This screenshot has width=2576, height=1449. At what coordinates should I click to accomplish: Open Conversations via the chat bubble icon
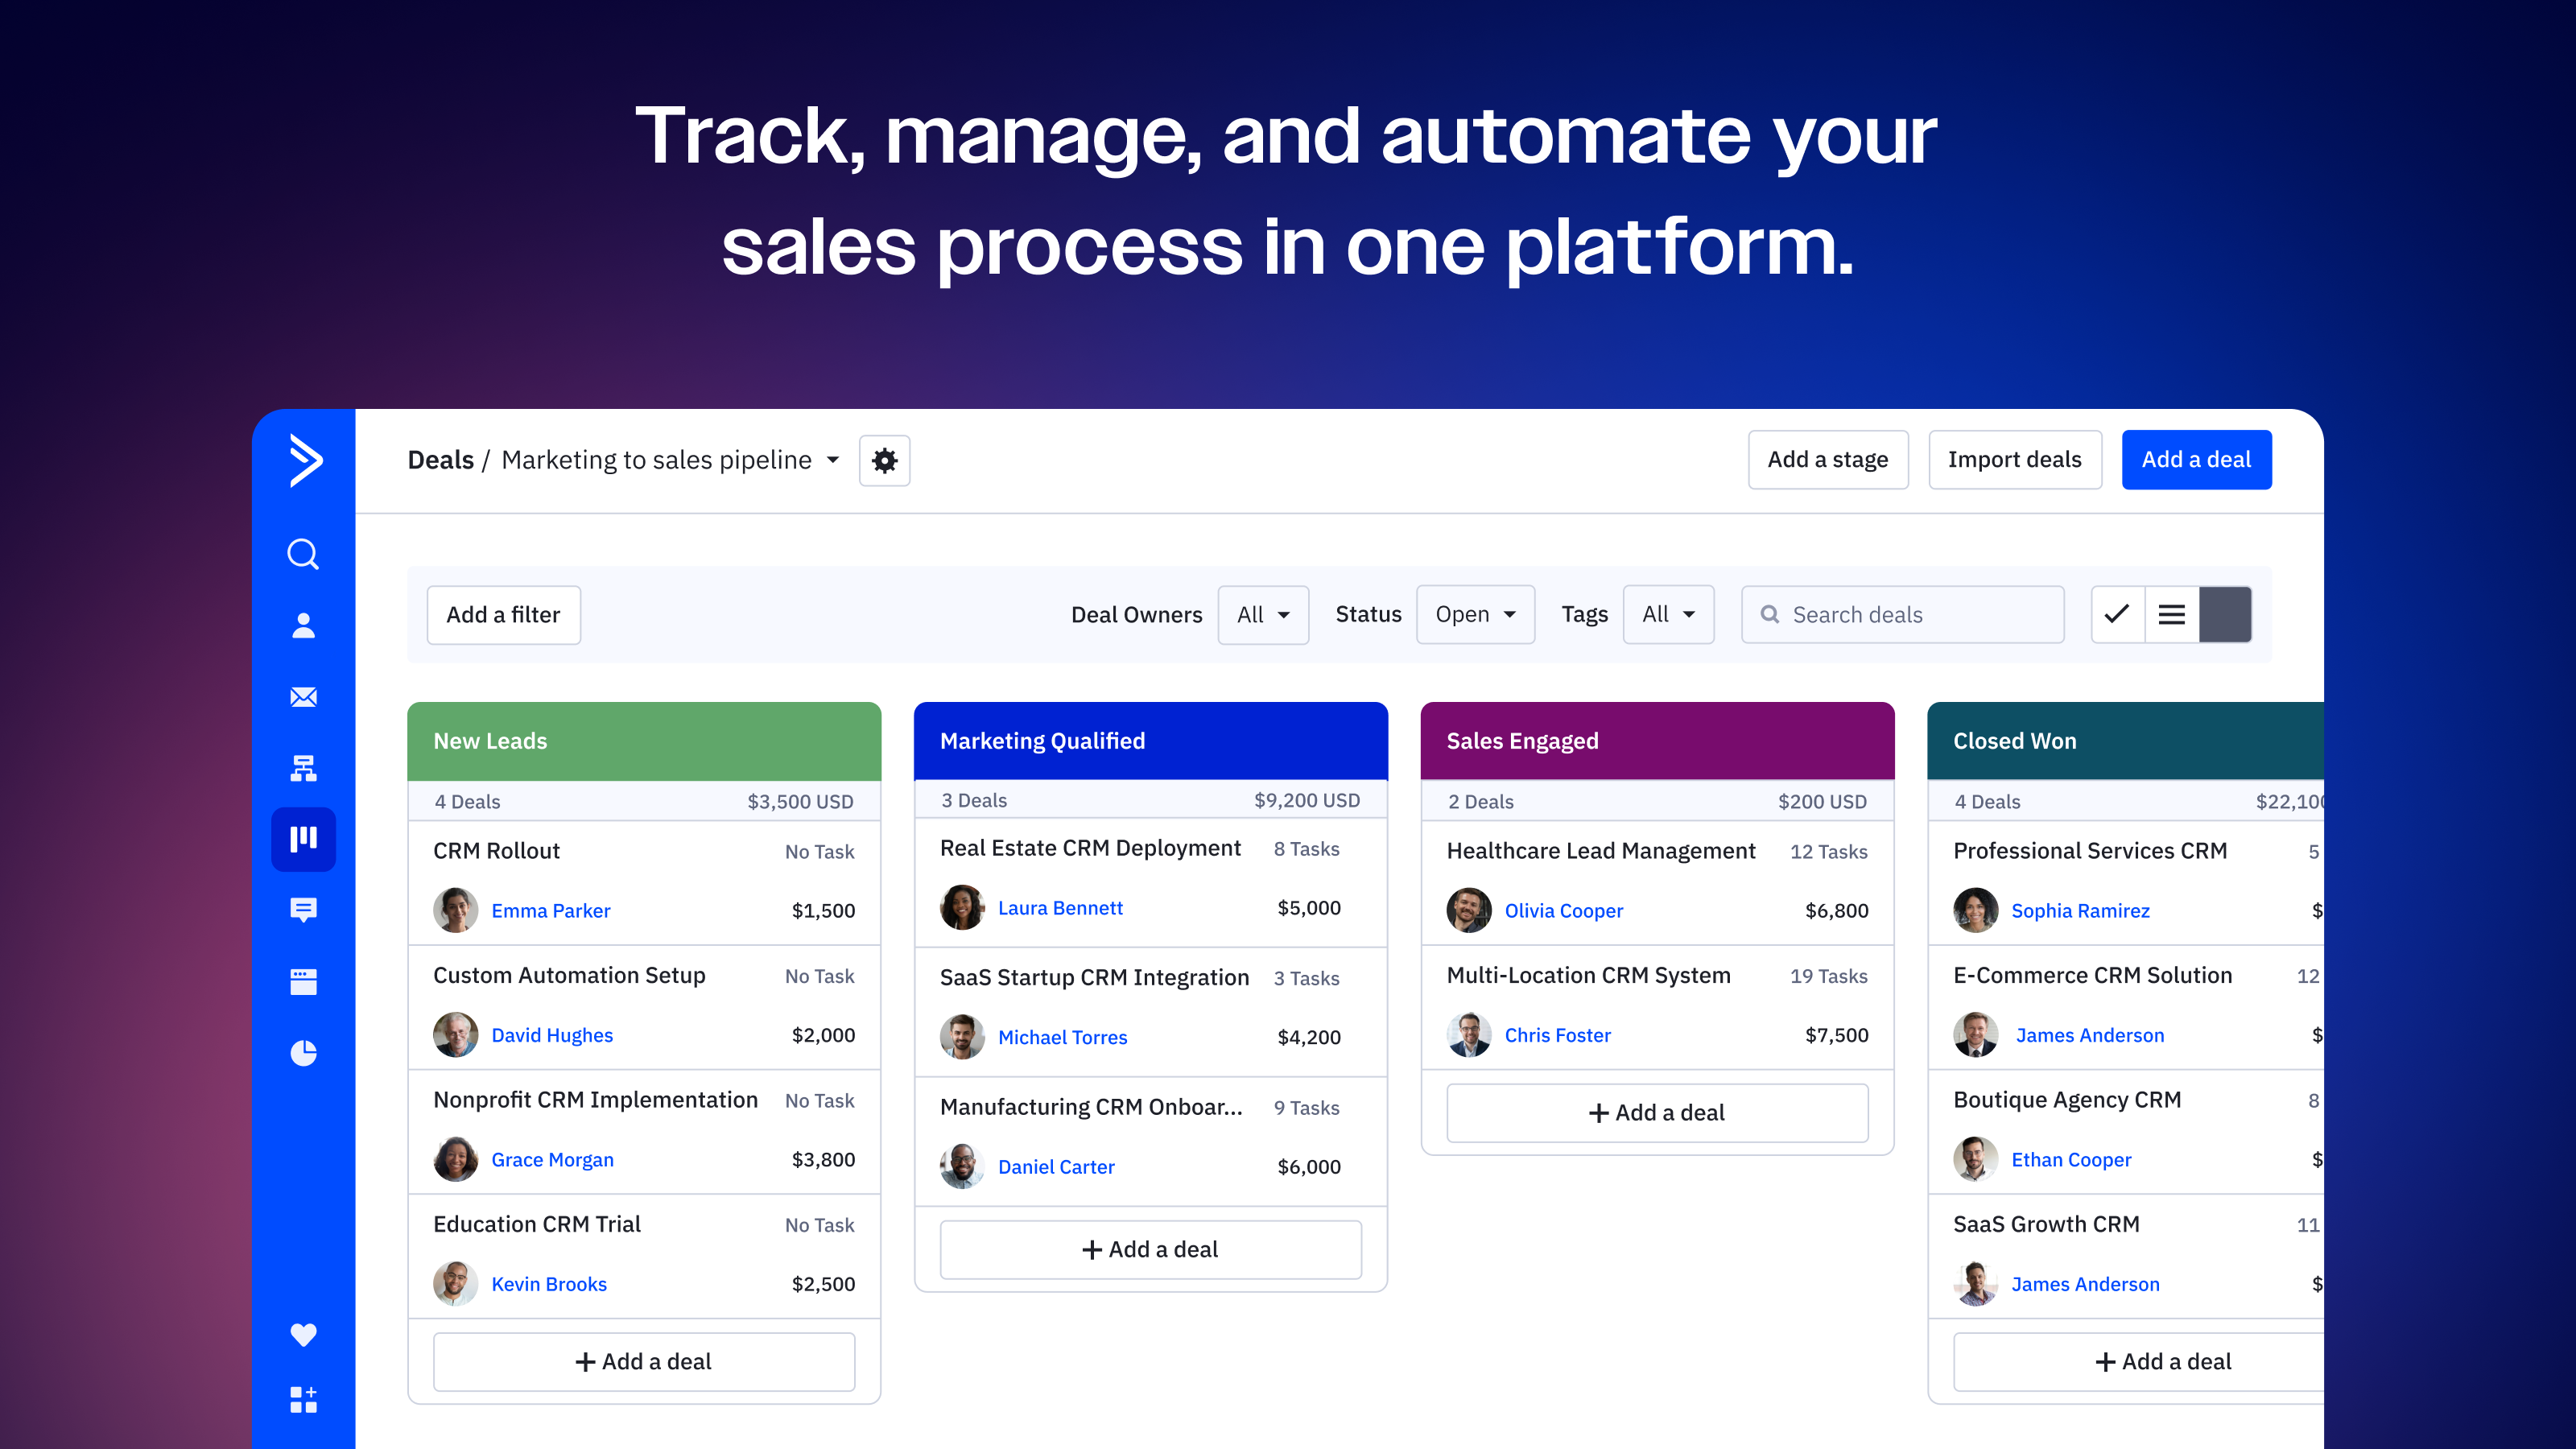click(x=303, y=909)
